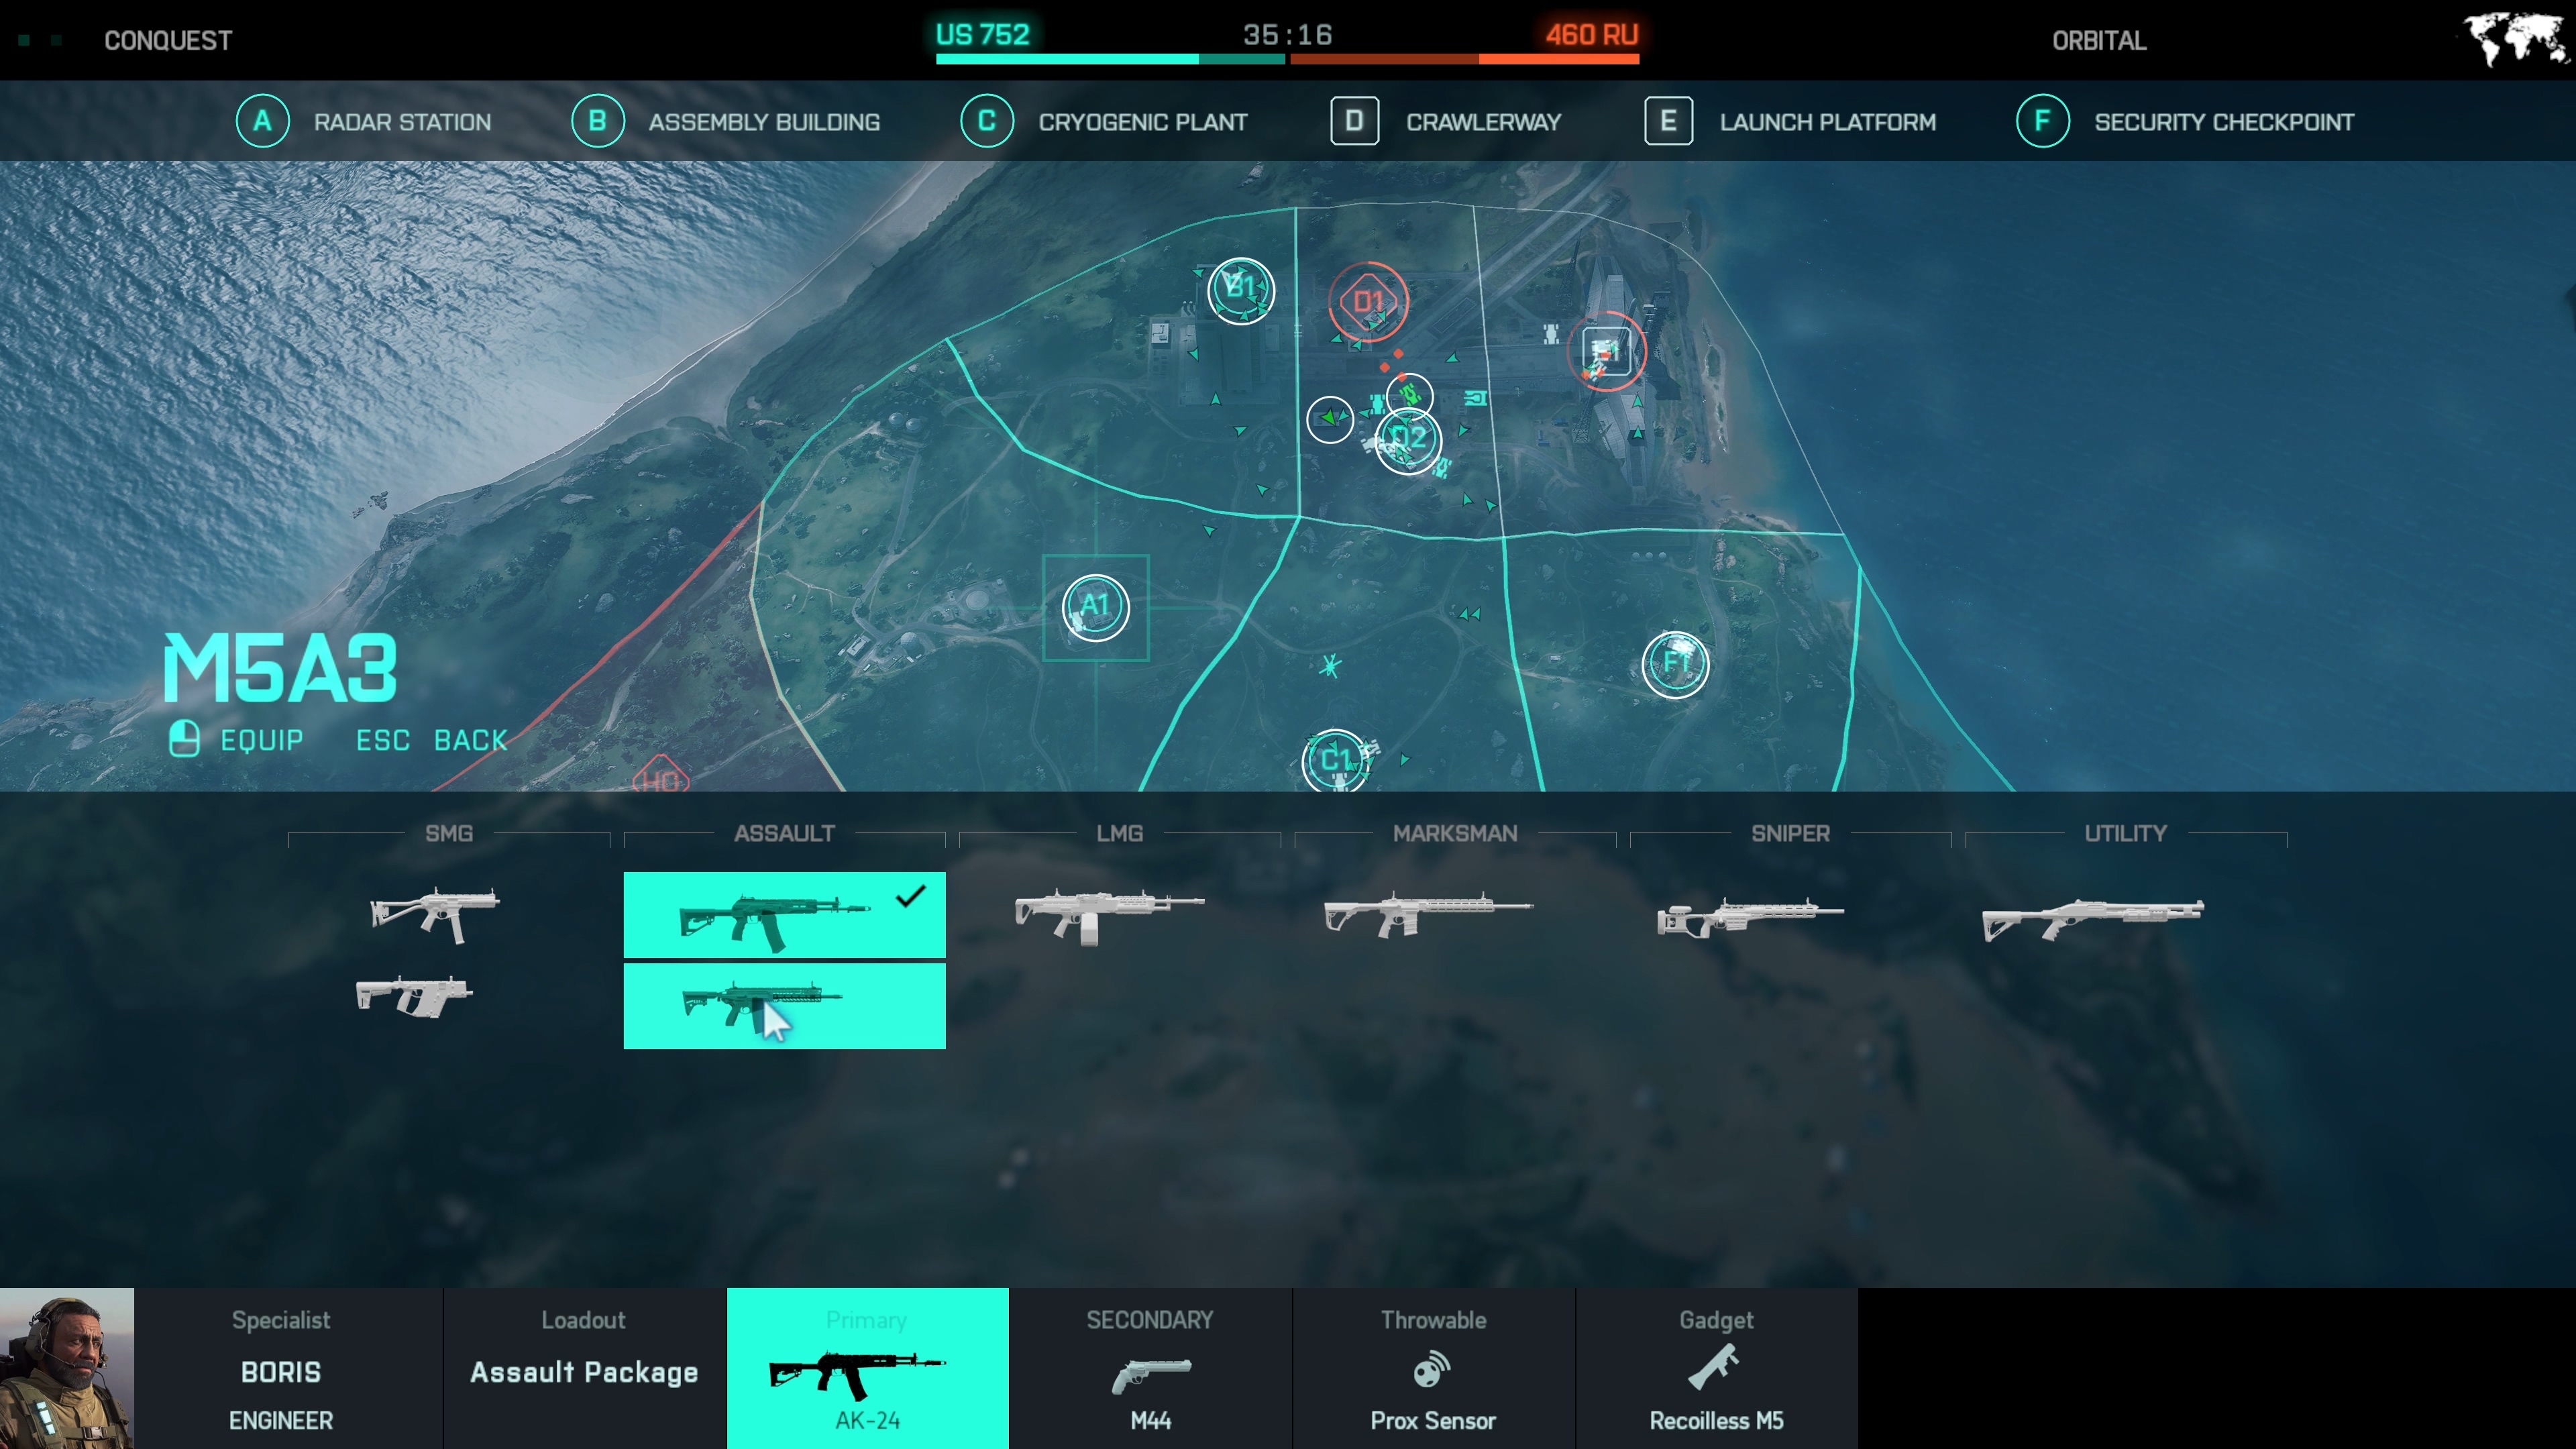Open the Throwable Prox Sensor slot
This screenshot has width=2576, height=1449.
pos(1433,1368)
